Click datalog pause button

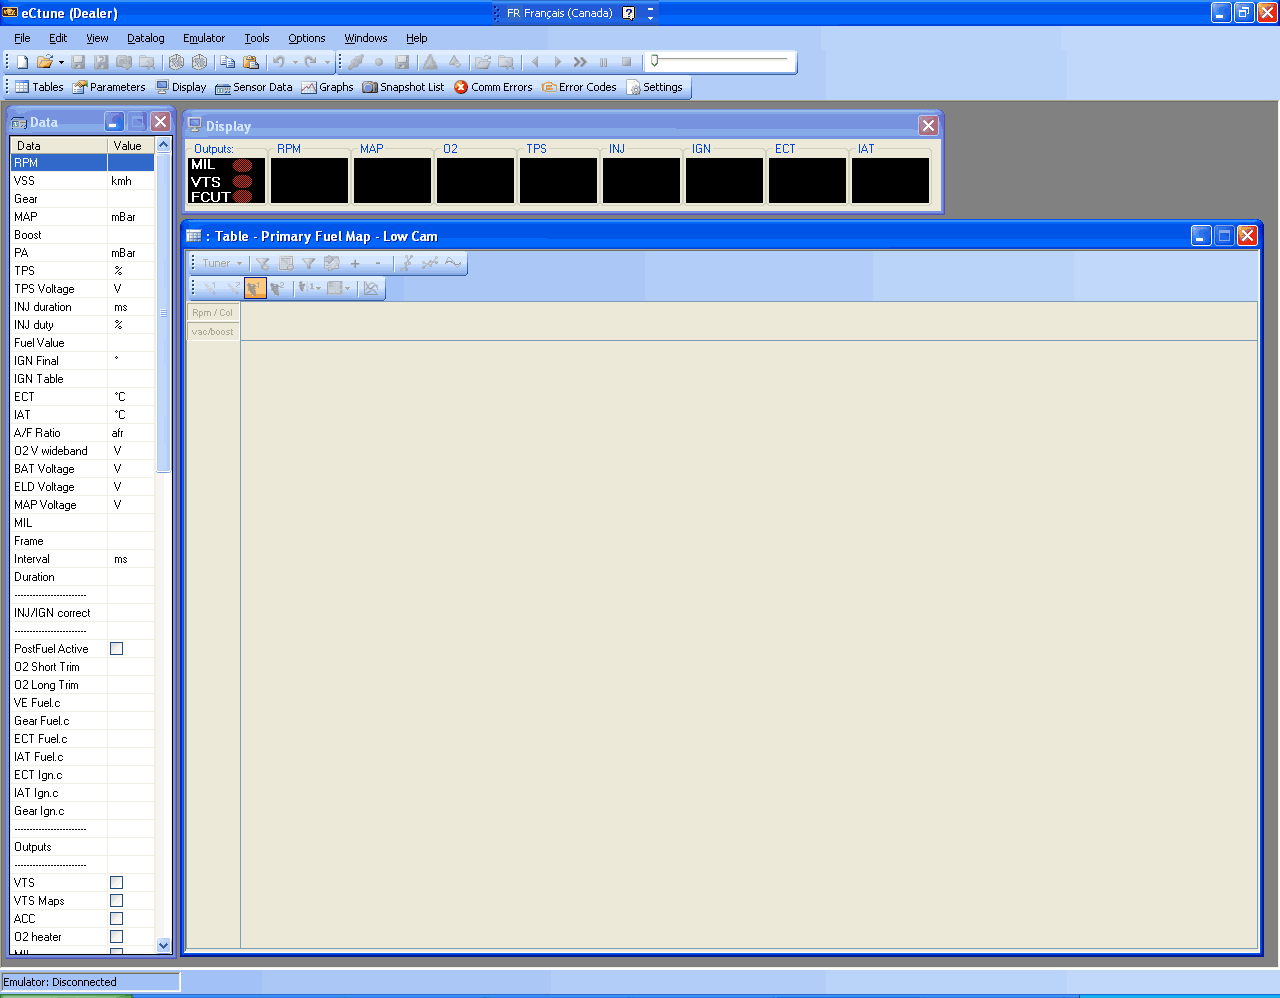pyautogui.click(x=603, y=62)
